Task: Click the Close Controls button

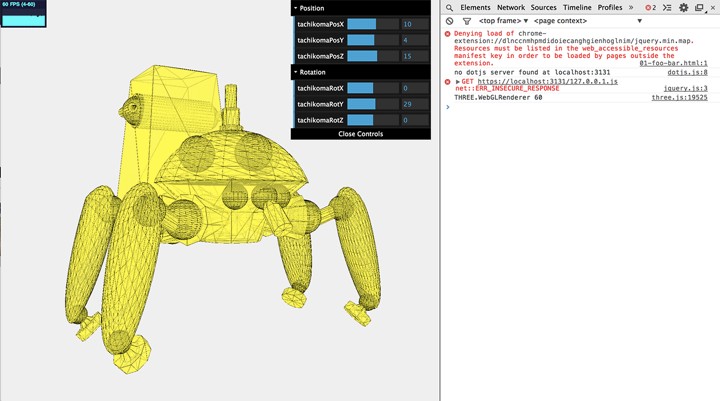Action: coord(361,134)
